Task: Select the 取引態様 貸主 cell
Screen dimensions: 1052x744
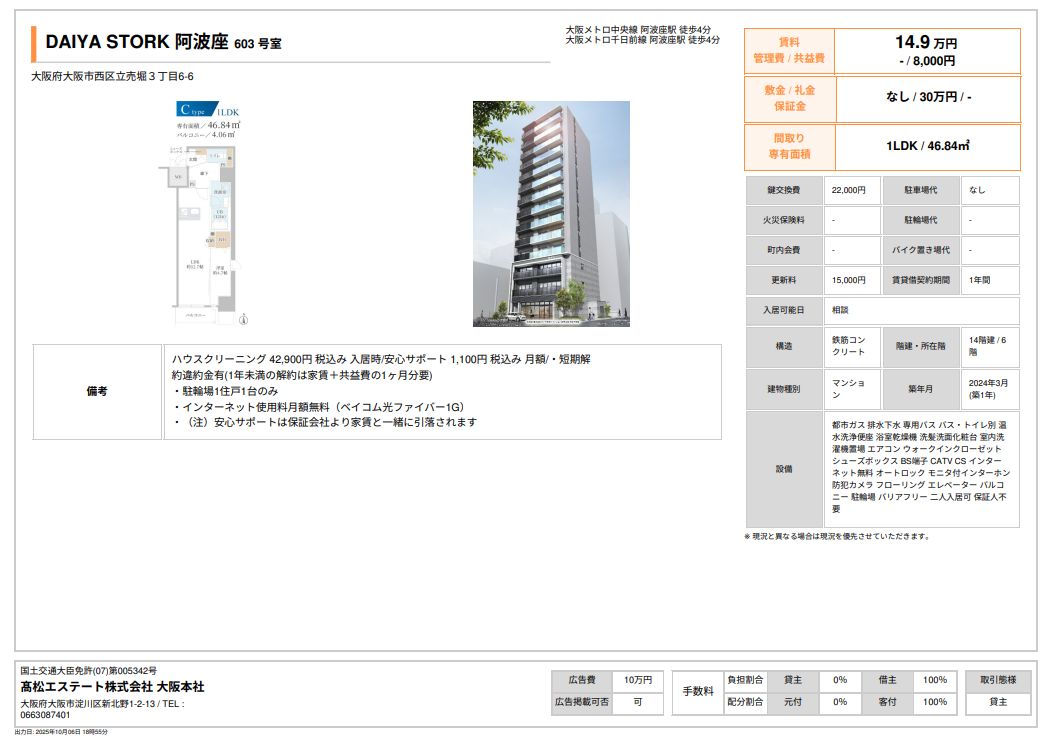Action: (998, 702)
